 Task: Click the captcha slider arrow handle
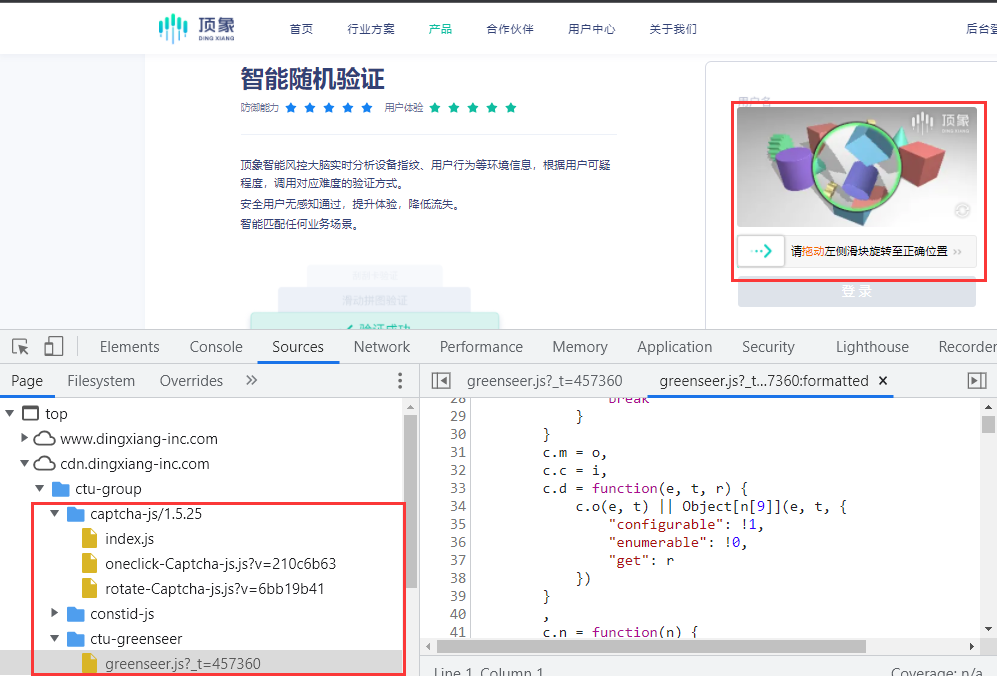(x=761, y=251)
